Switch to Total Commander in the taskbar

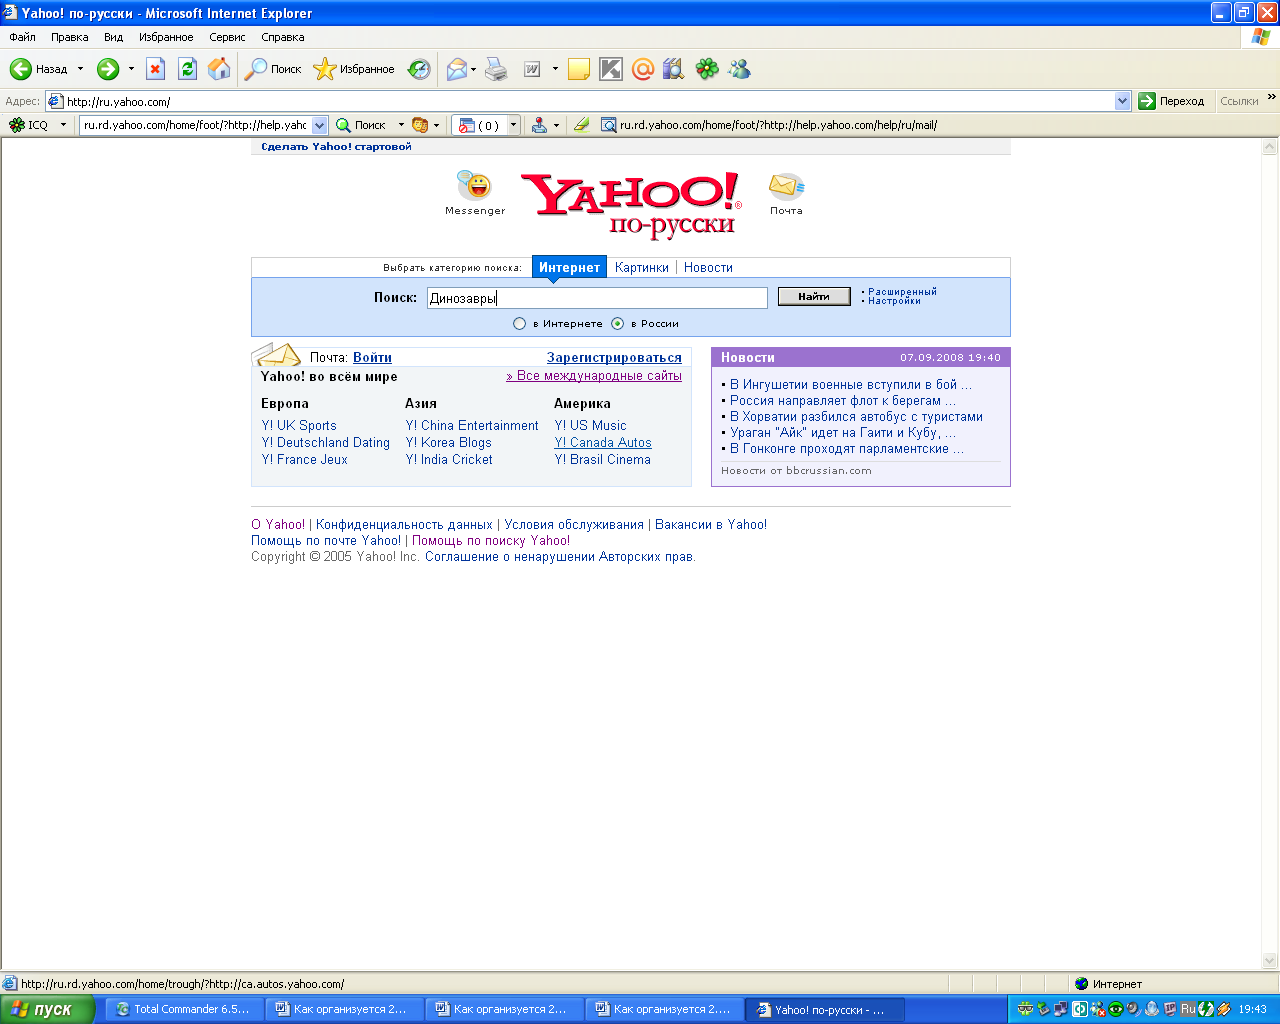click(x=184, y=1009)
